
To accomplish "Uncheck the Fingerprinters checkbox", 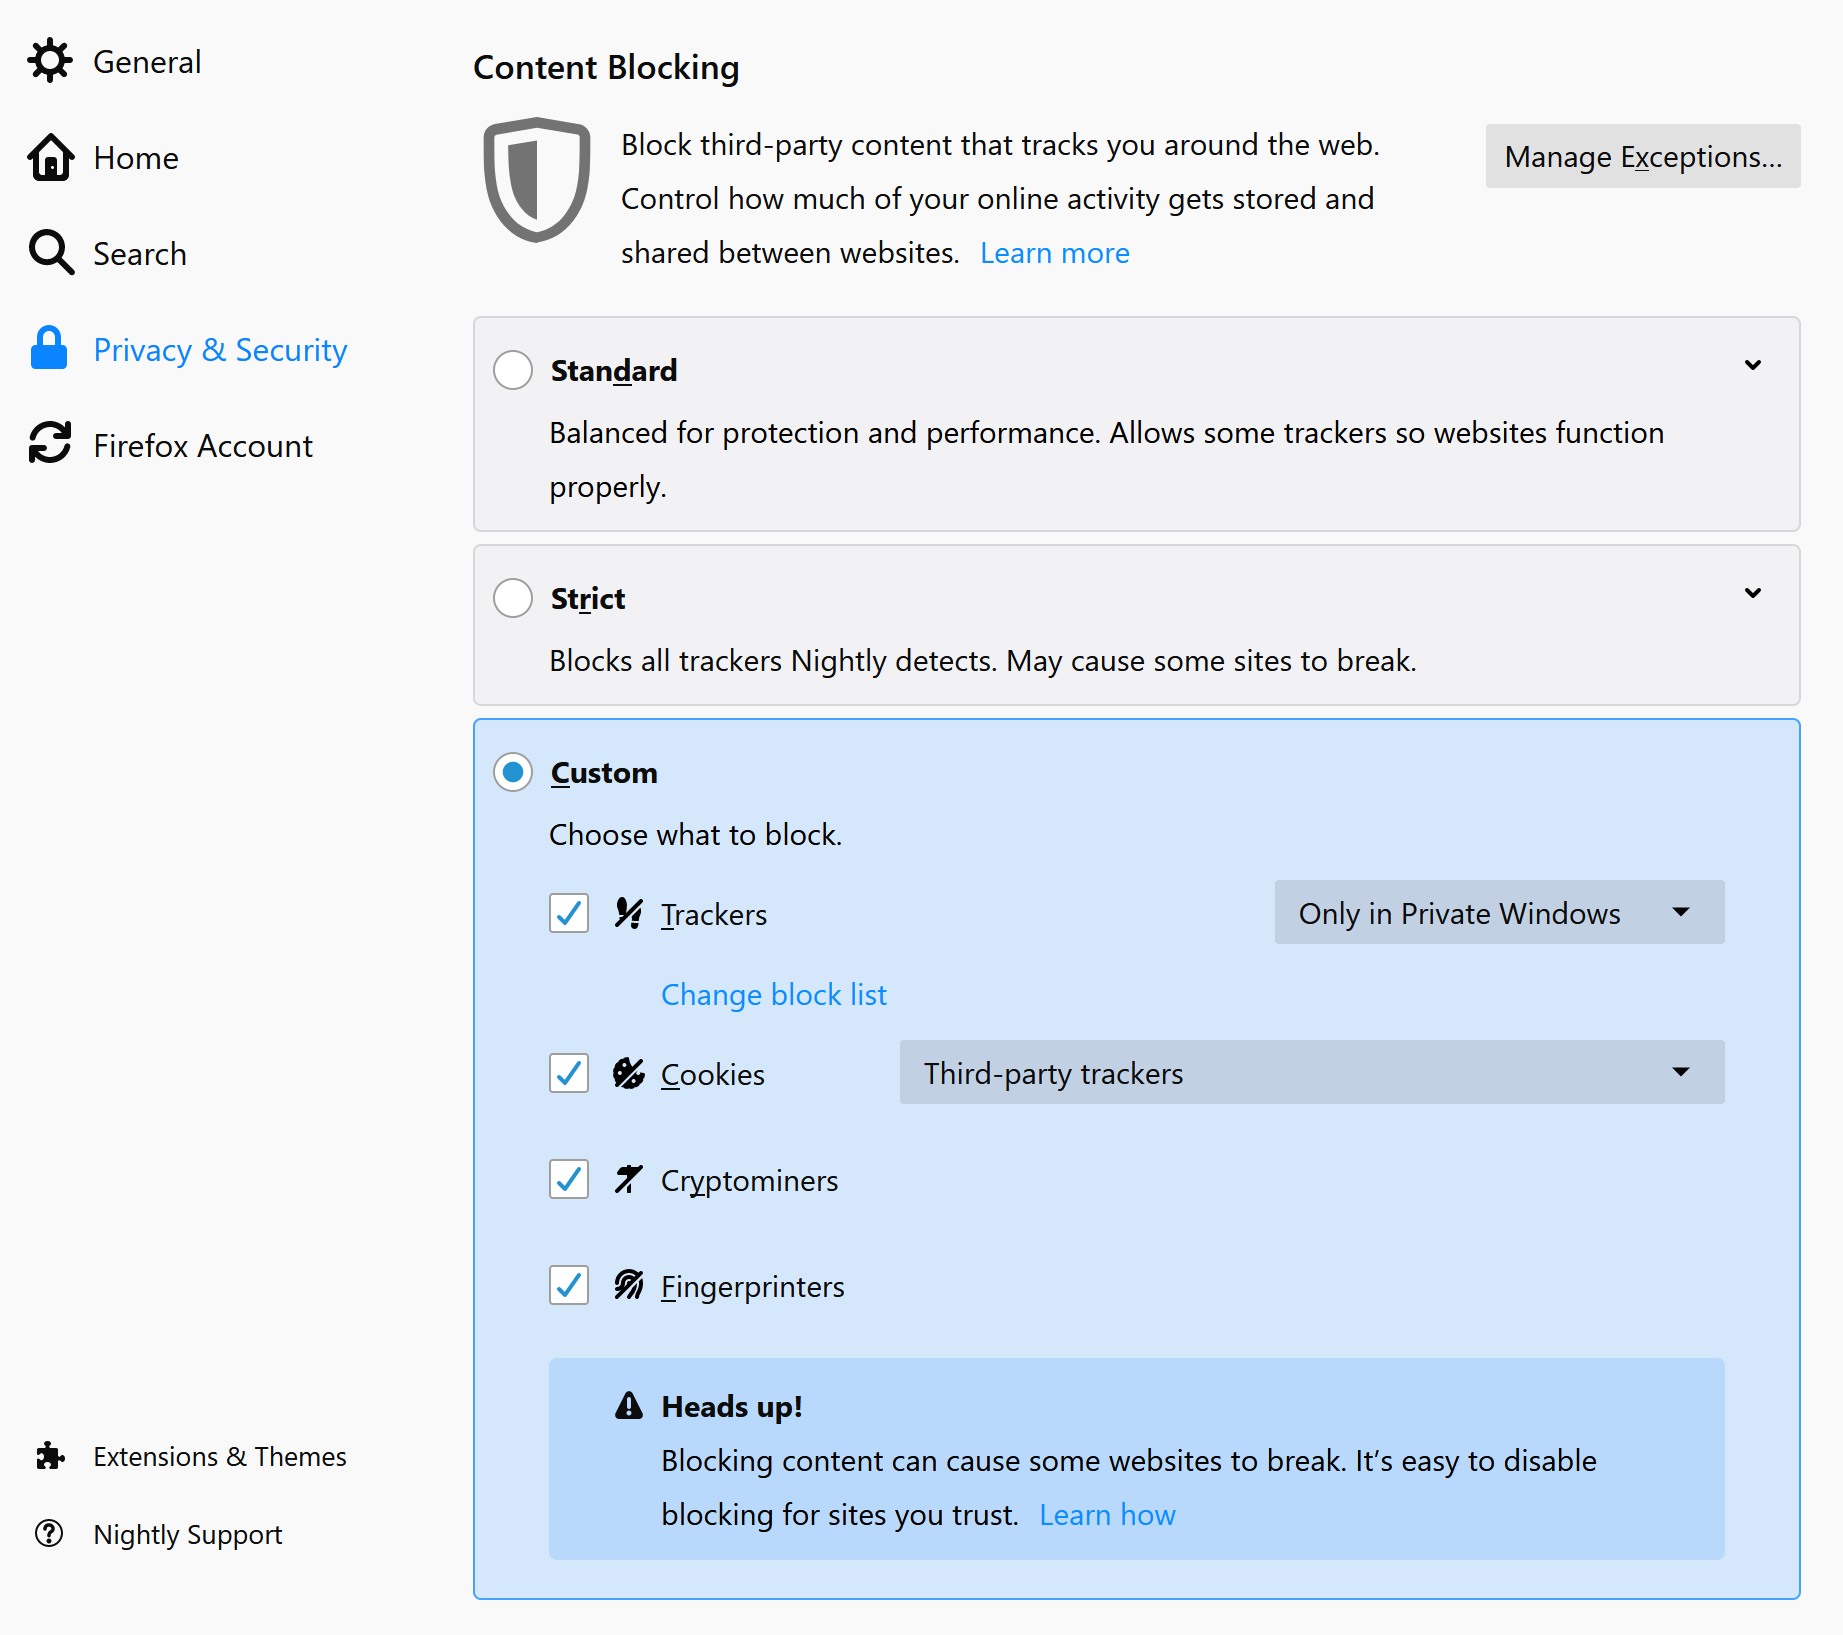I will pos(569,1285).
